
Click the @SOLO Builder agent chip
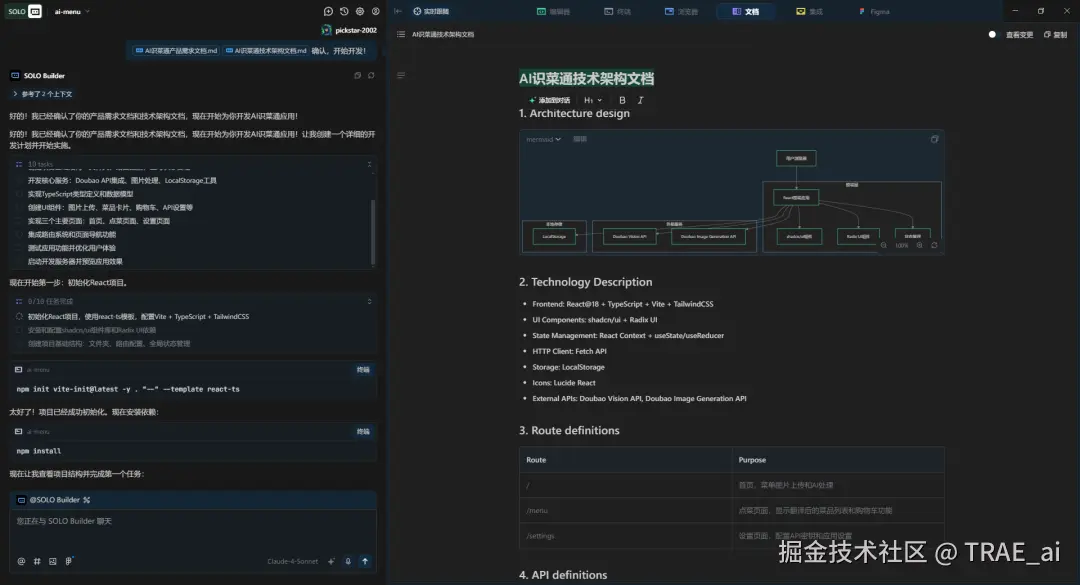click(x=53, y=500)
